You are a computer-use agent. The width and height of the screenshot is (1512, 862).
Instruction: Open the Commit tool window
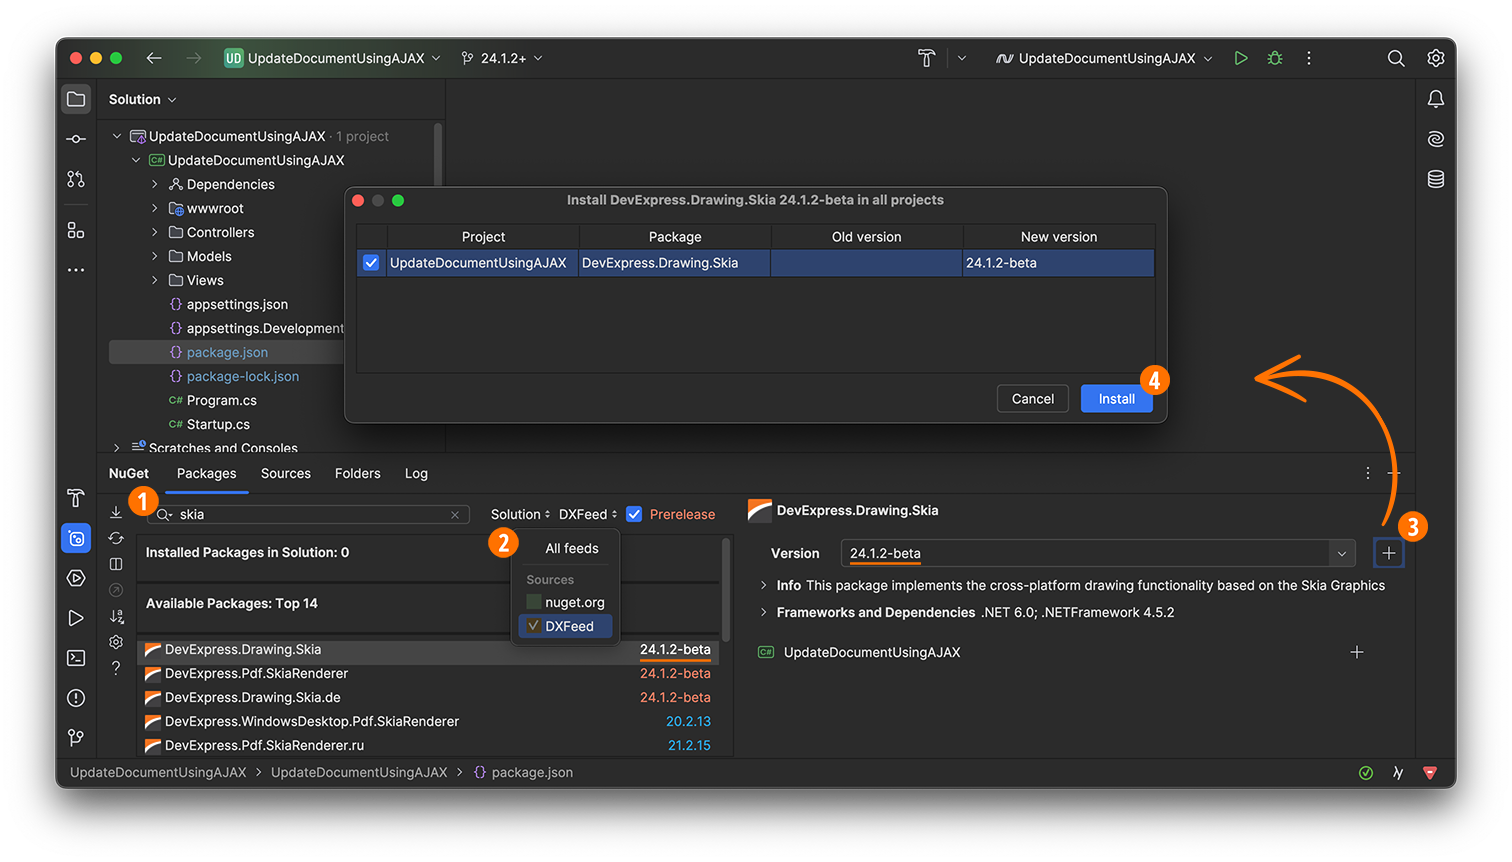tap(76, 139)
